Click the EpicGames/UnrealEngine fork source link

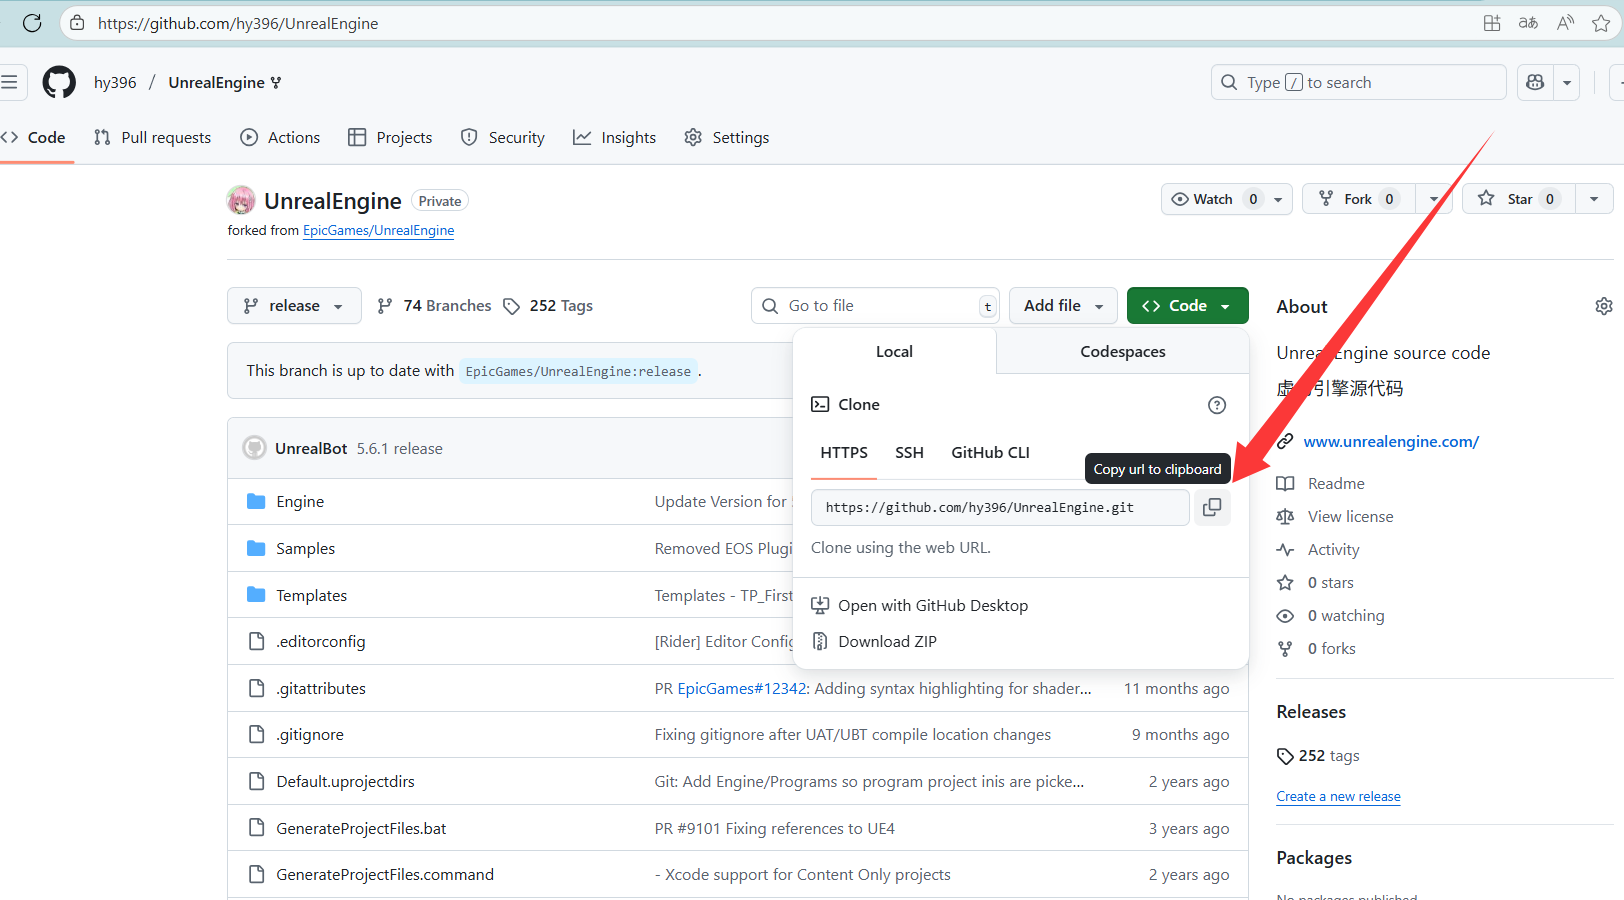coord(378,230)
